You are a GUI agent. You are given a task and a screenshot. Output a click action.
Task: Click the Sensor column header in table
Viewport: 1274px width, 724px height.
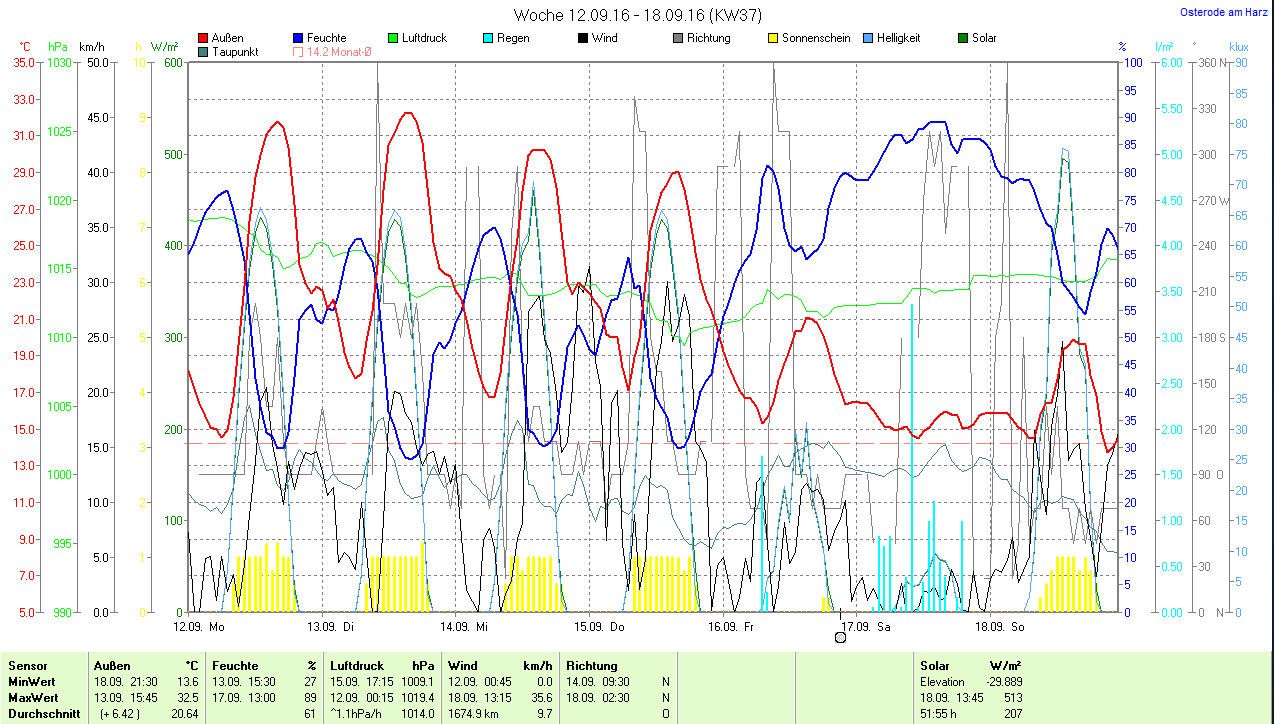28,666
